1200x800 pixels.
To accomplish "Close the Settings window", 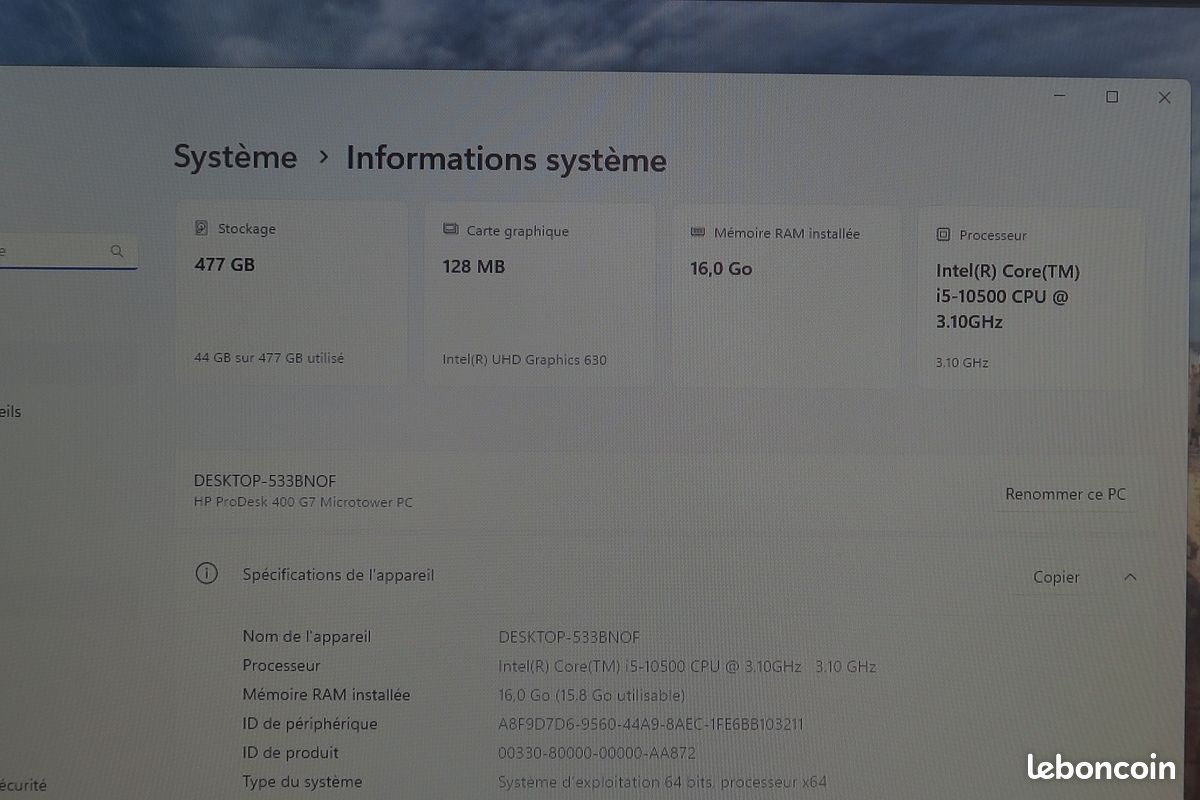I will pos(1164,98).
